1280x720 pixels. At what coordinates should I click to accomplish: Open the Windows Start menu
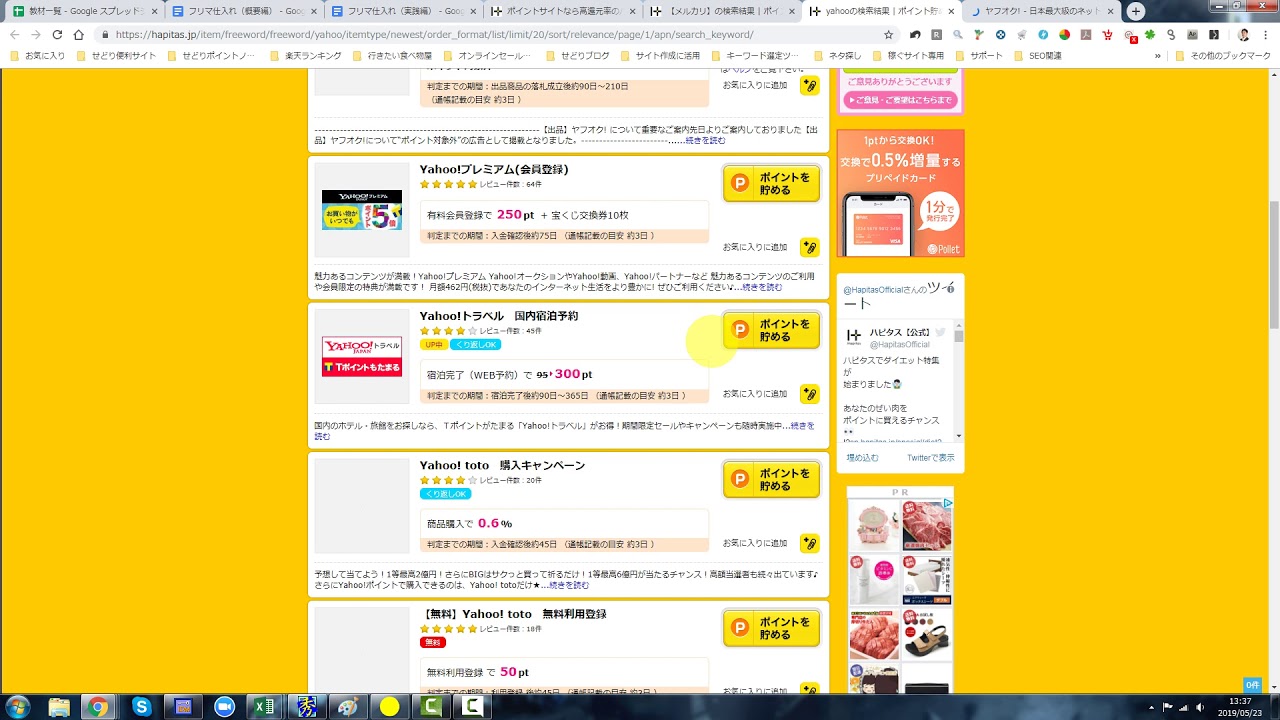click(x=17, y=707)
